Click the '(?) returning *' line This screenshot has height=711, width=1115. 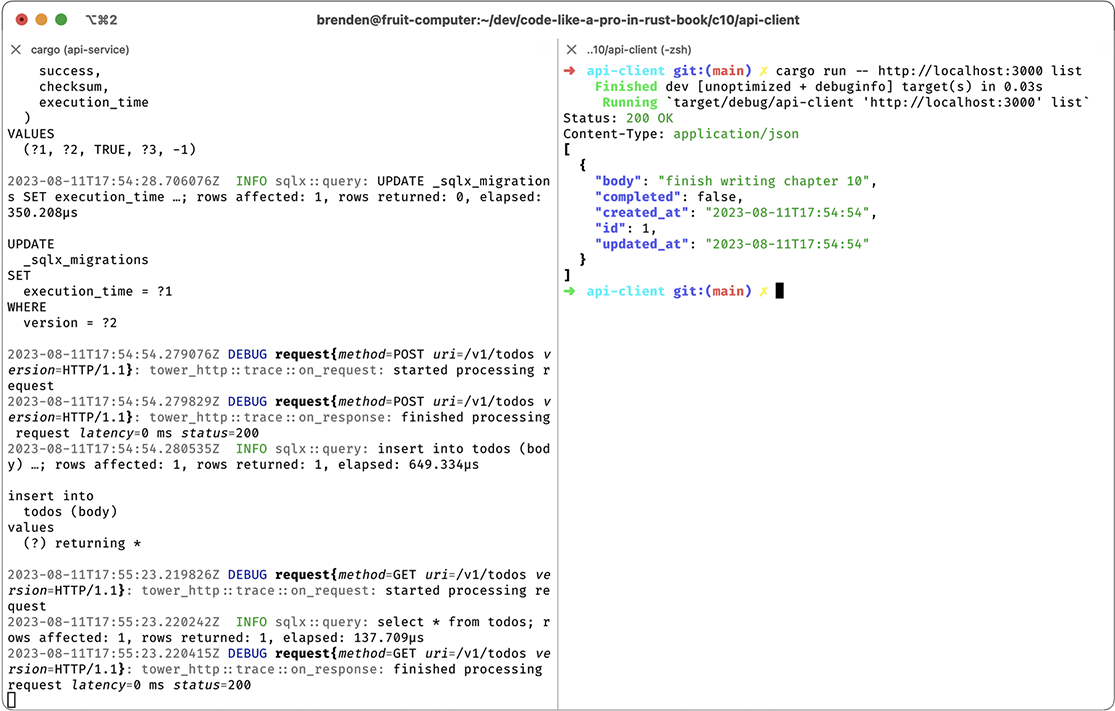(x=82, y=543)
